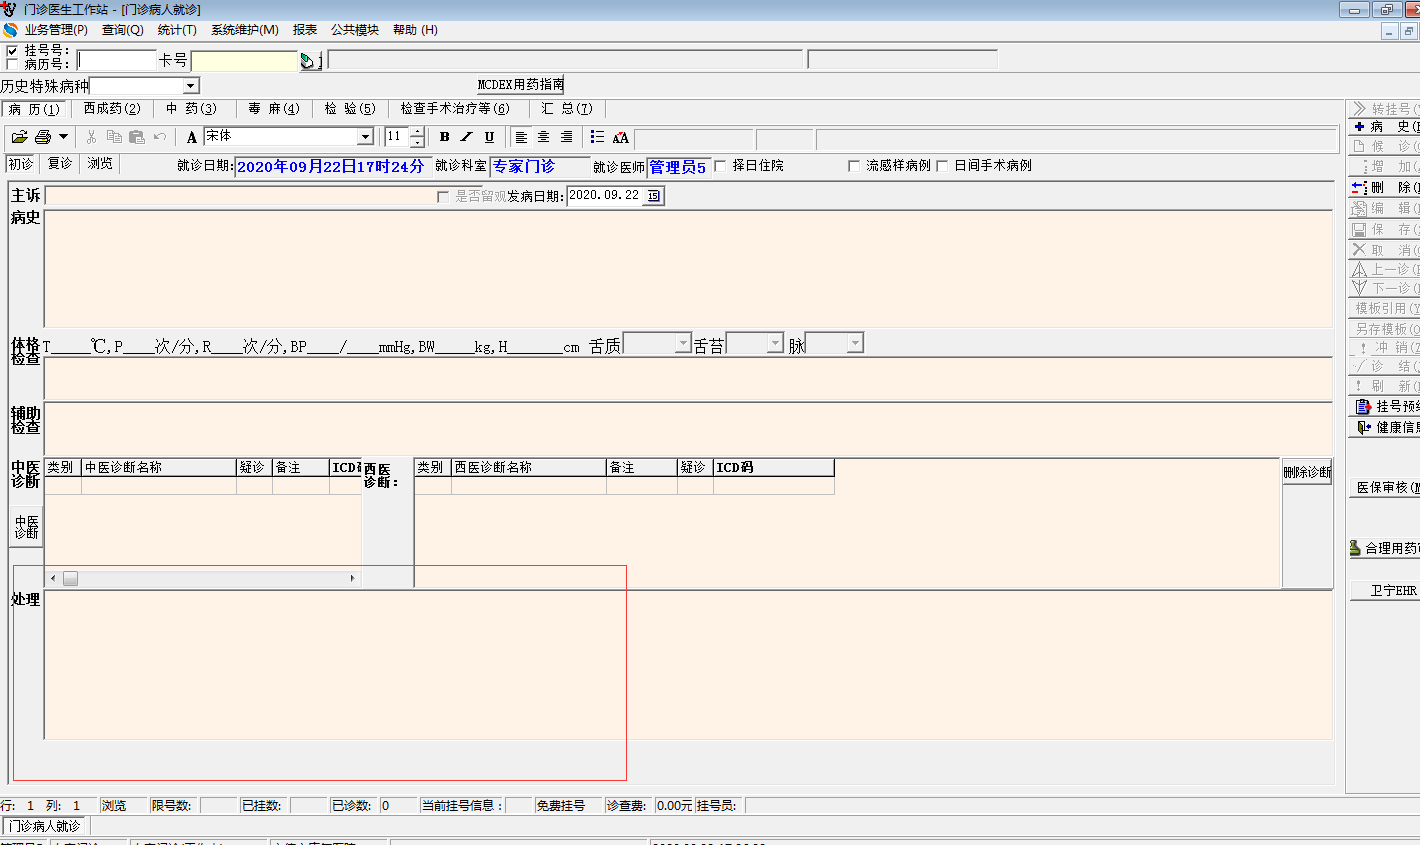Open the 舌苔 dropdown
Image resolution: width=1420 pixels, height=845 pixels.
click(x=775, y=344)
